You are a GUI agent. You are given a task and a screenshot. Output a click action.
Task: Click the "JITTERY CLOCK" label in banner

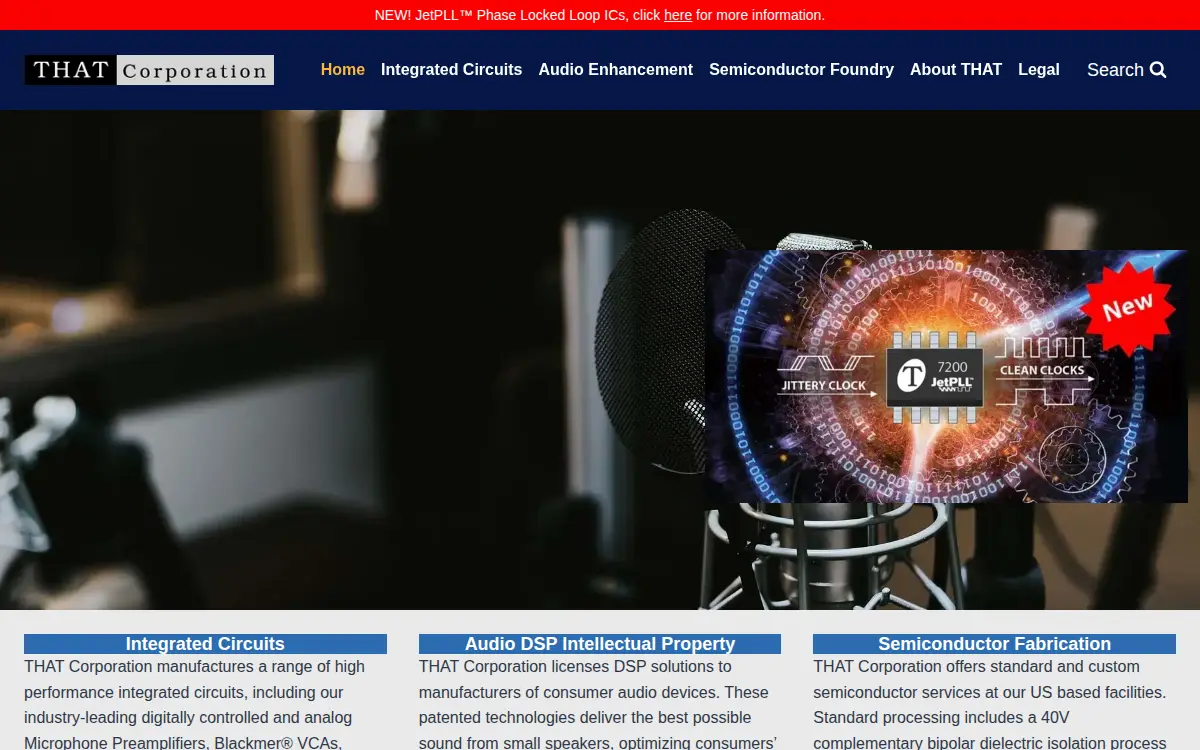pos(824,386)
